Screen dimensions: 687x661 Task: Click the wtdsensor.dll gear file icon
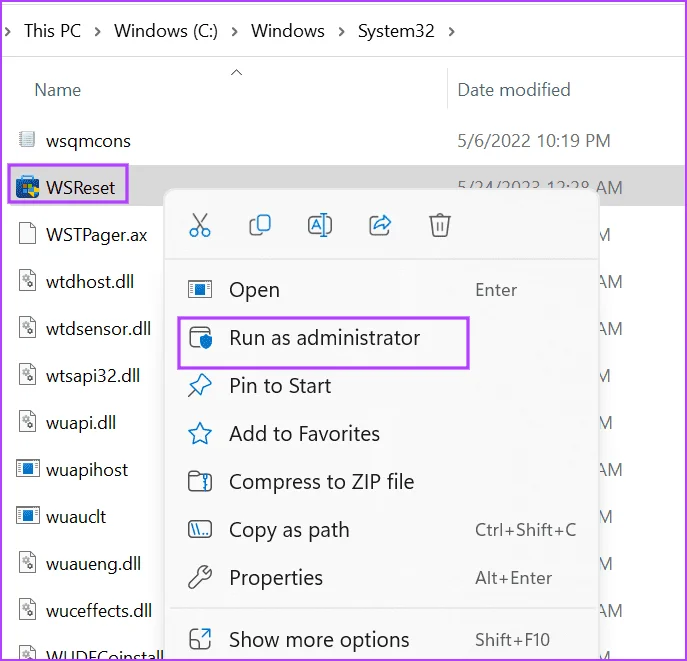pyautogui.click(x=27, y=327)
